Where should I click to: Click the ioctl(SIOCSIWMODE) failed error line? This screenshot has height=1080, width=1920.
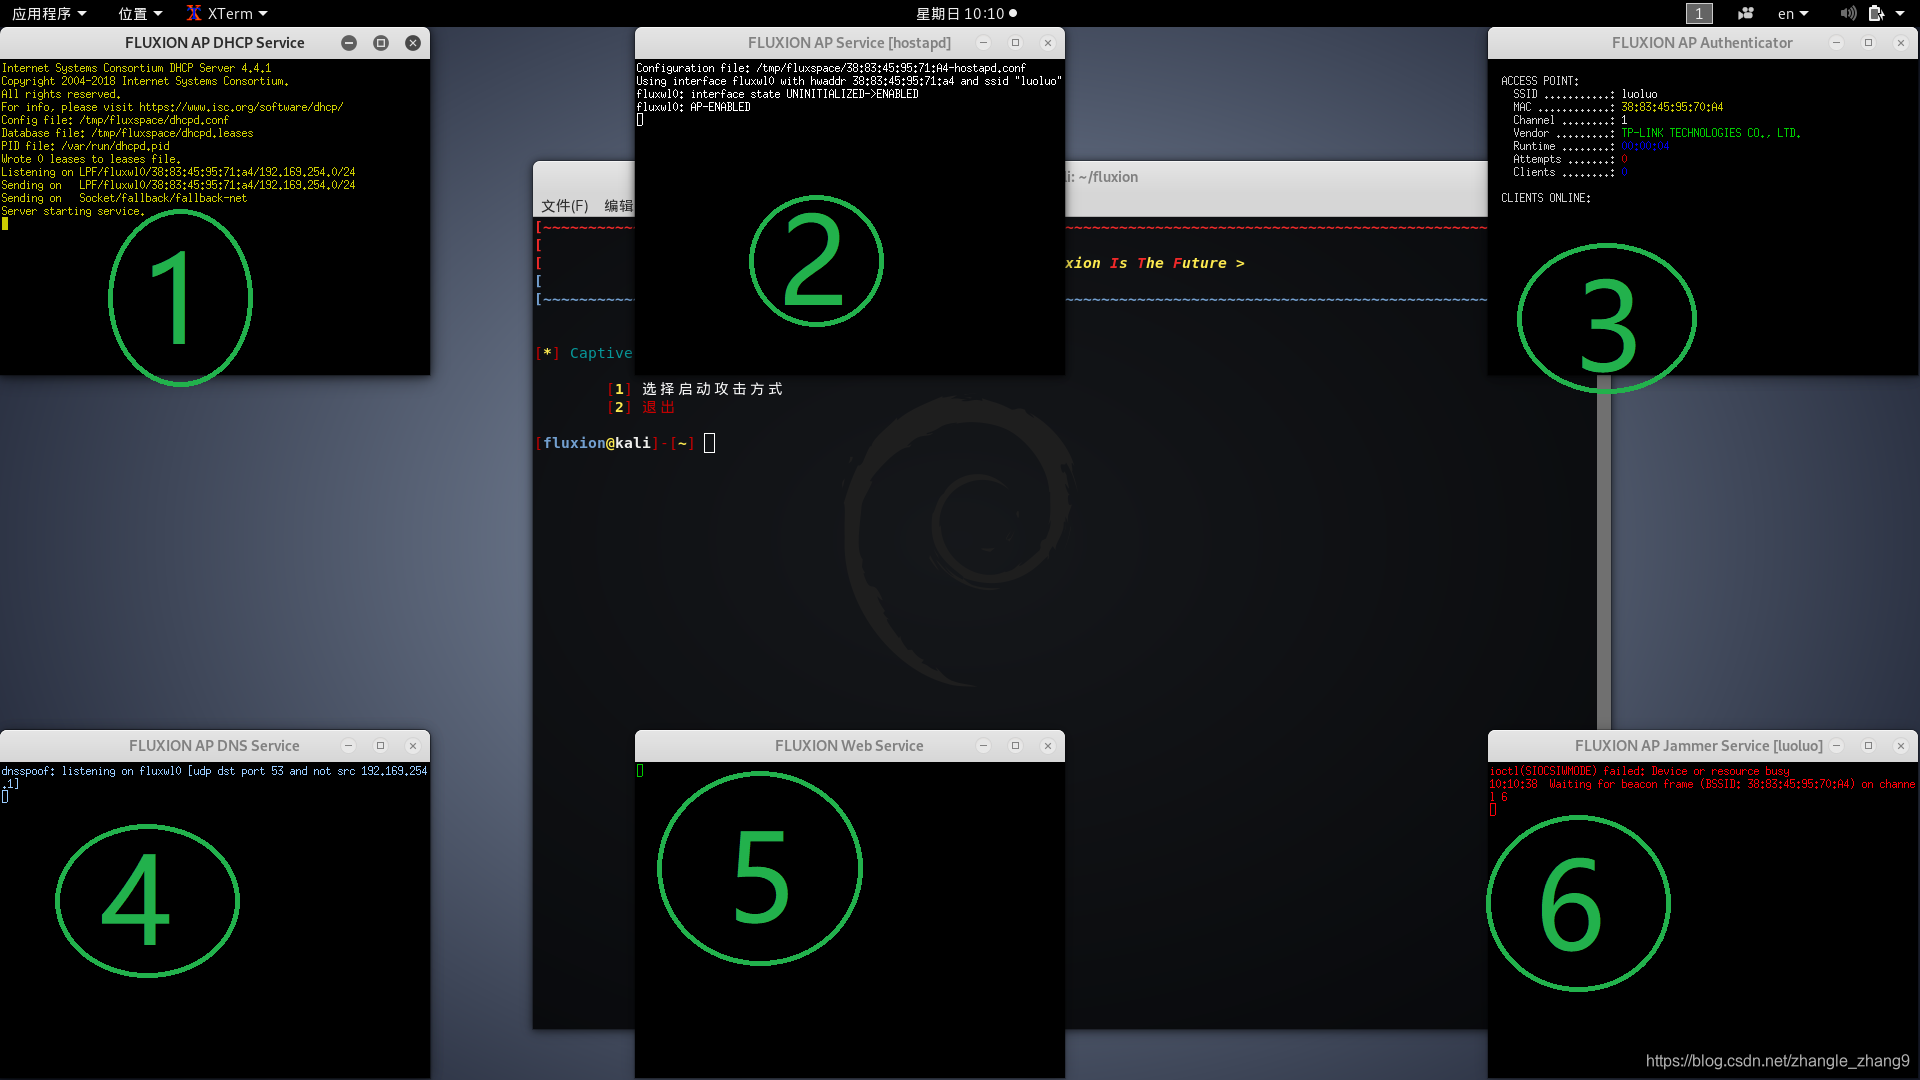1640,771
